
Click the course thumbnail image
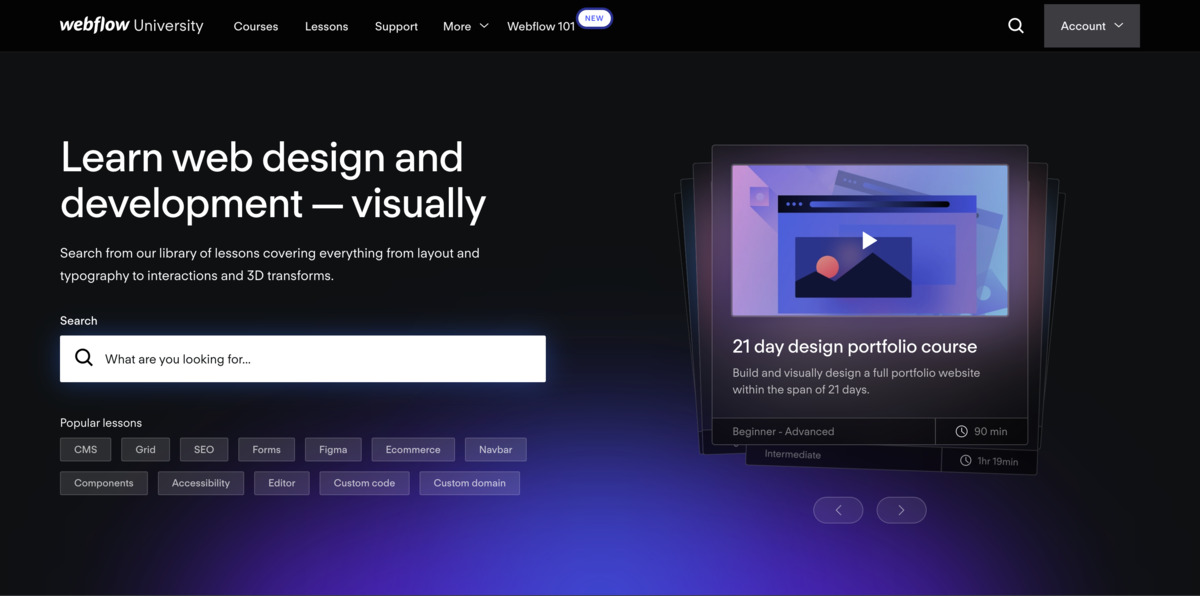click(x=870, y=241)
